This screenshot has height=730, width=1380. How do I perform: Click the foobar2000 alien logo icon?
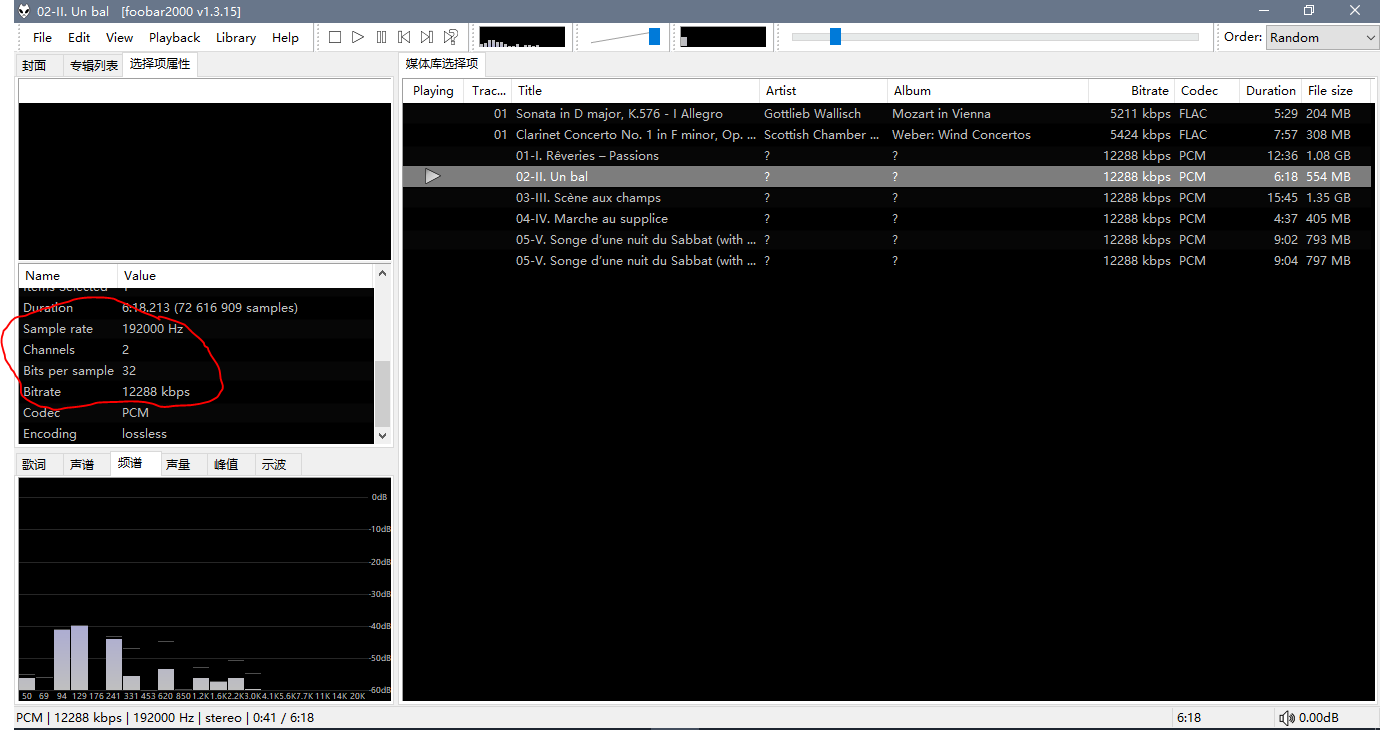click(x=23, y=11)
